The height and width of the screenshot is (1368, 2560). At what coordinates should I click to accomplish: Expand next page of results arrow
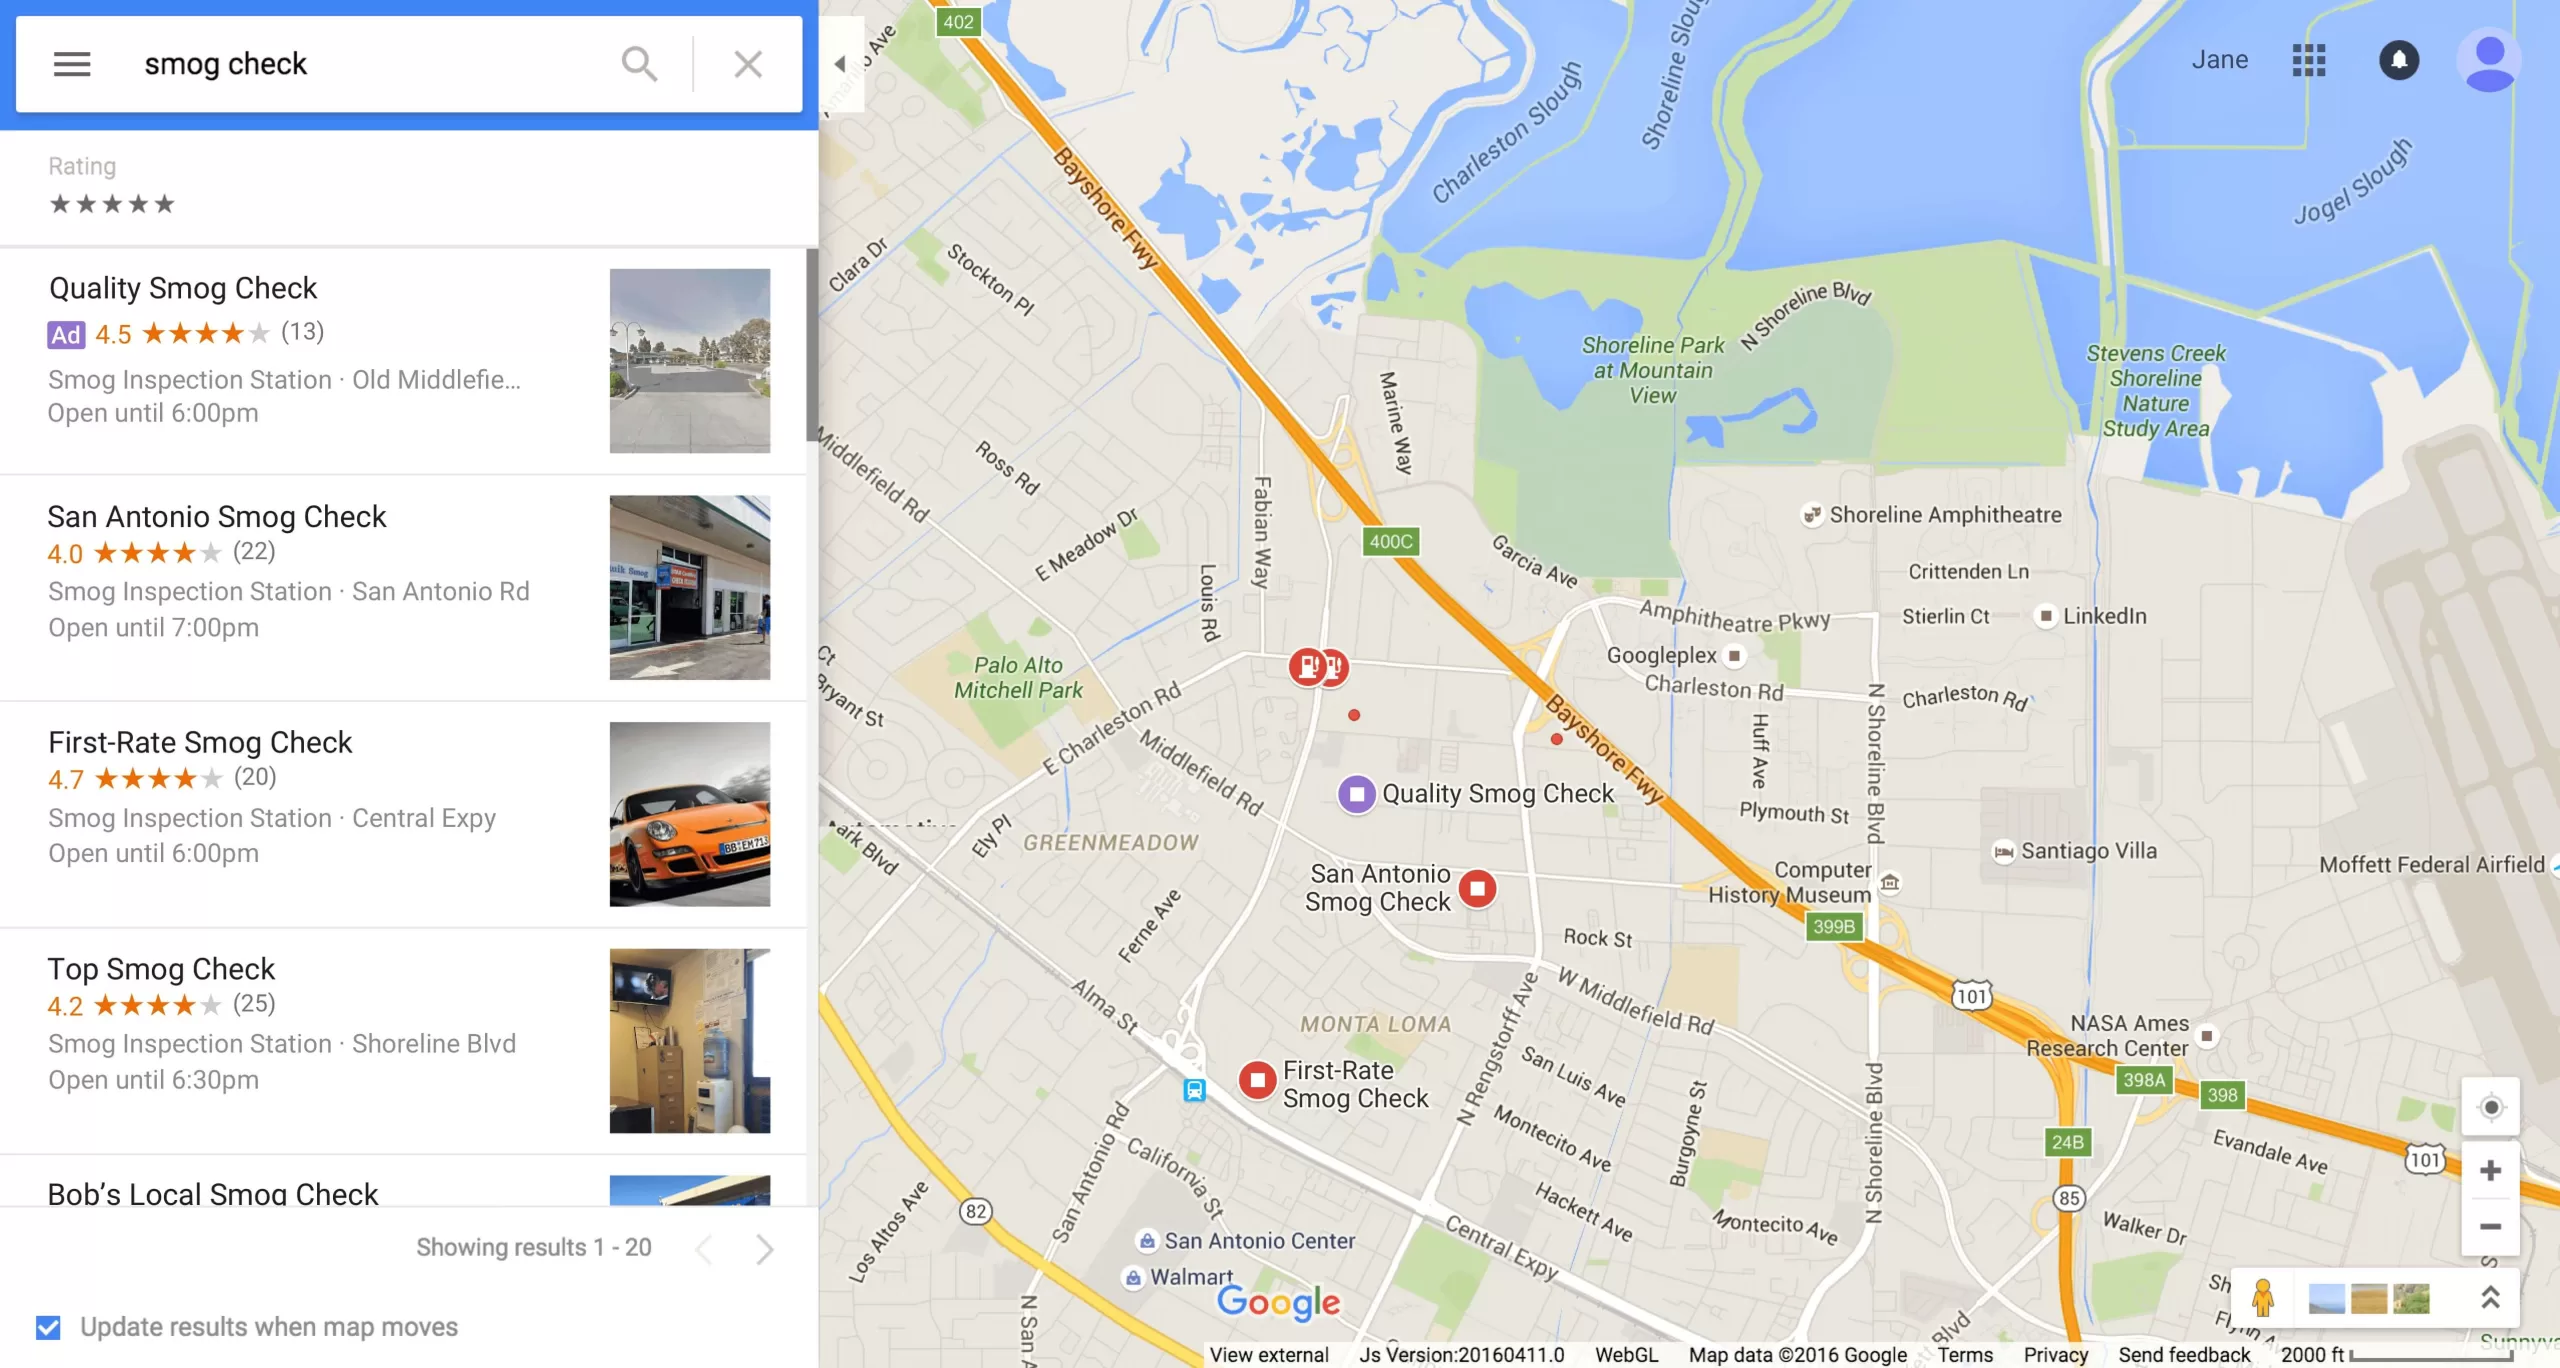click(x=764, y=1248)
